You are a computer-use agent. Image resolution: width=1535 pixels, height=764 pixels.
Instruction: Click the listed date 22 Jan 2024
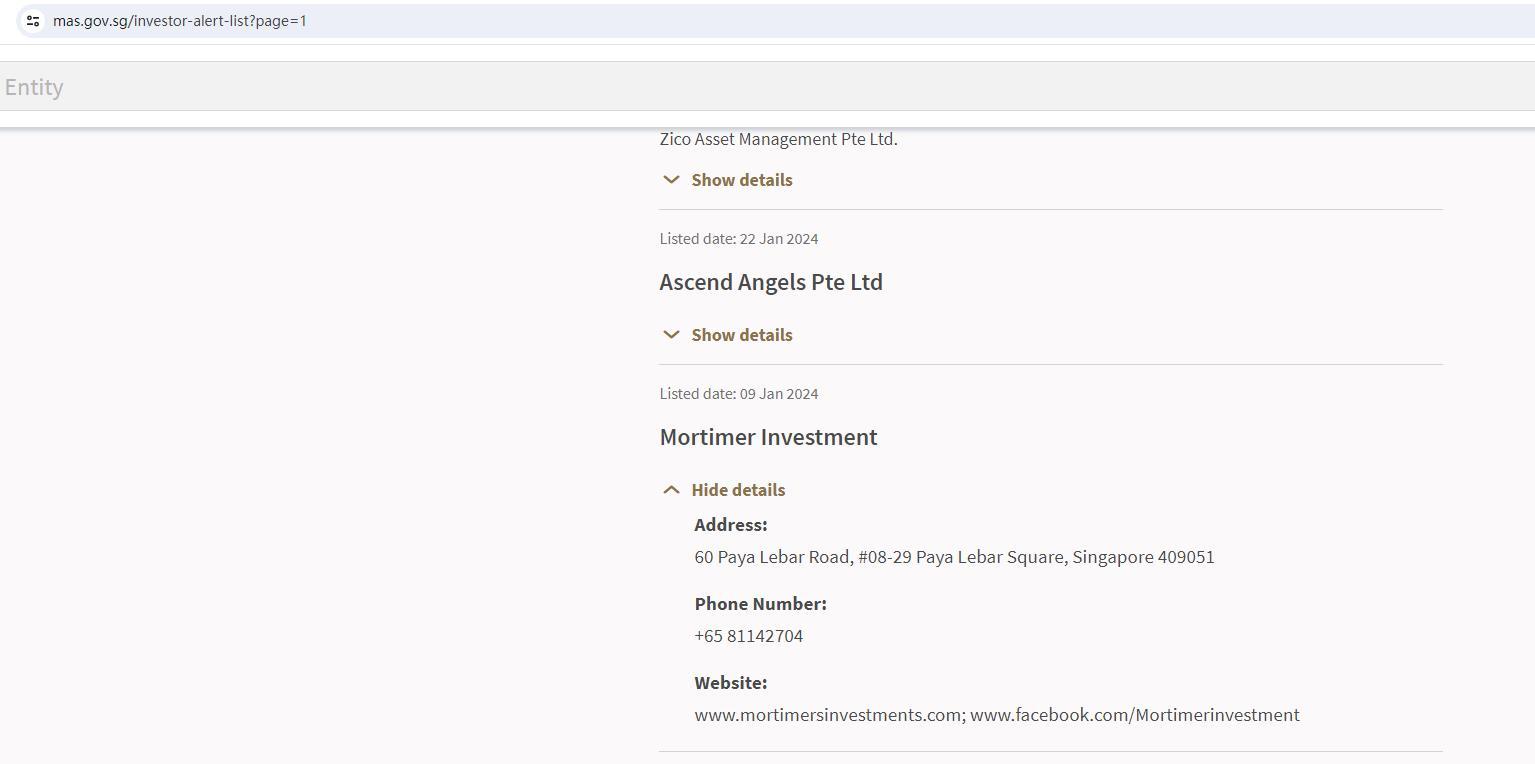pos(738,239)
